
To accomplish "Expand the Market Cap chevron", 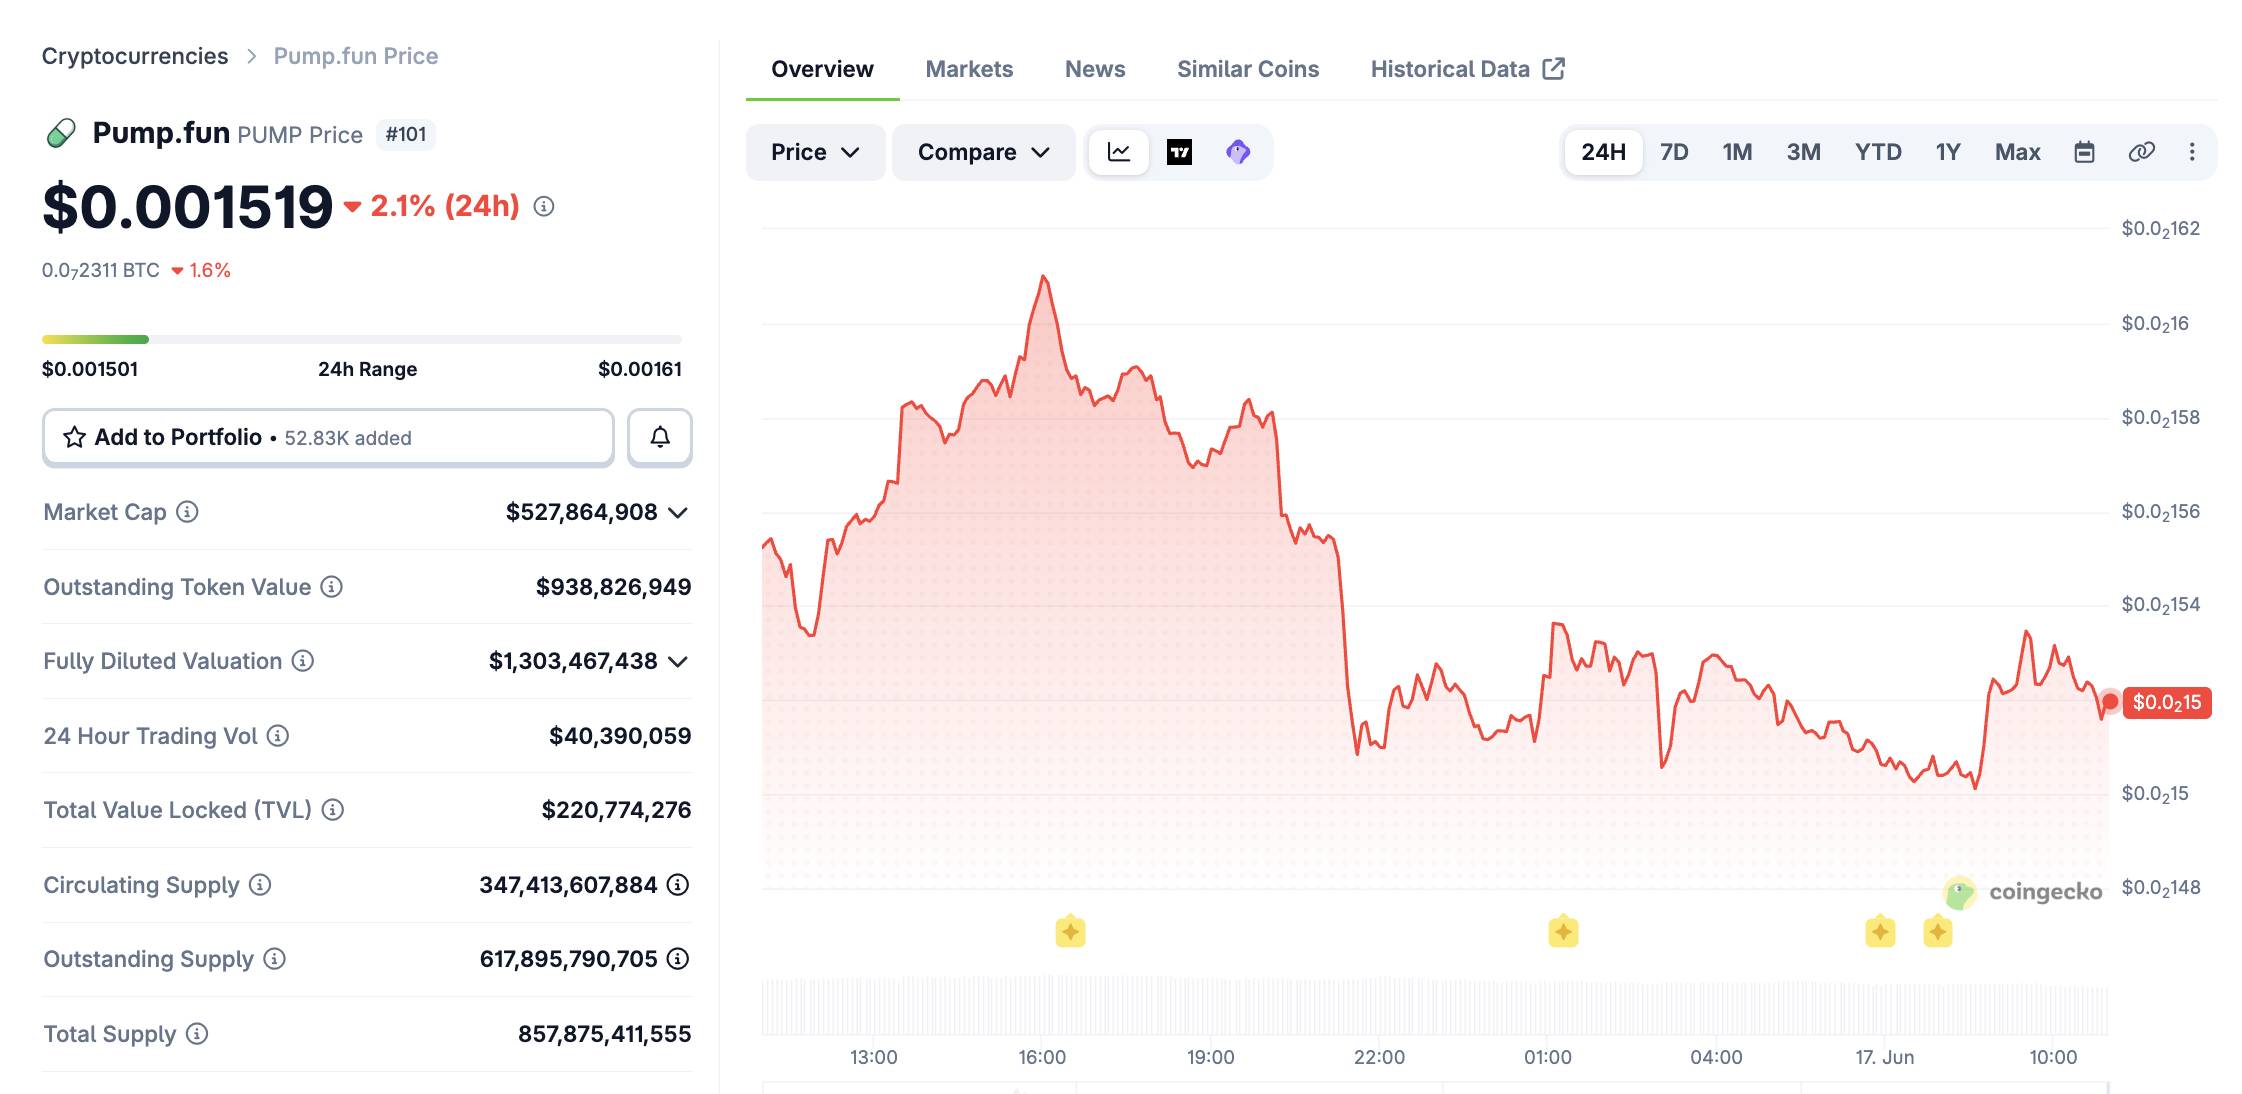I will [x=678, y=513].
